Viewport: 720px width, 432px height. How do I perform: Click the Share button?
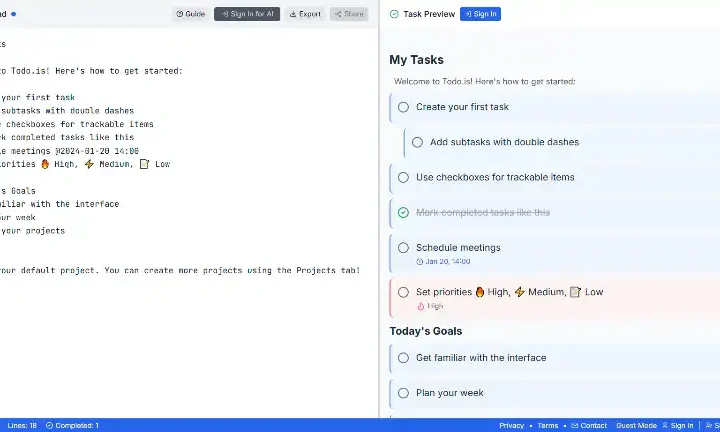(349, 14)
